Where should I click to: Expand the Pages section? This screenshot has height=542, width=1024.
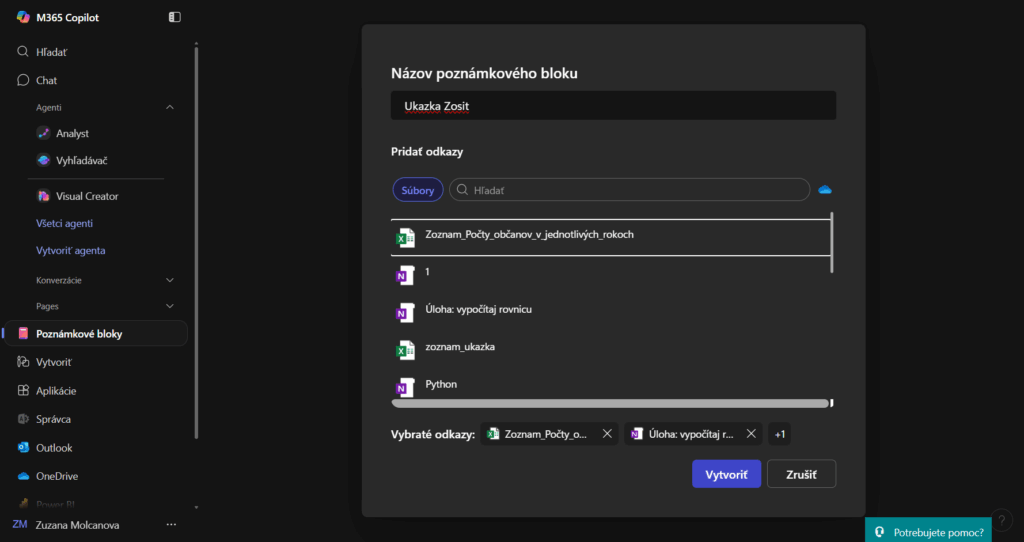coord(170,306)
